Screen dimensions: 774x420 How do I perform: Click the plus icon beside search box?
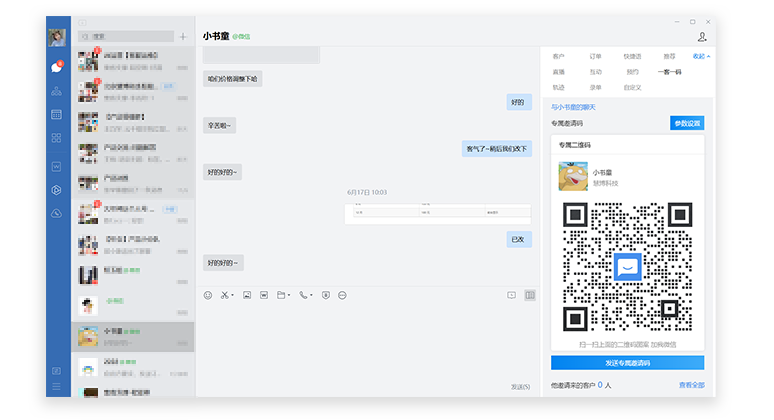(x=182, y=37)
